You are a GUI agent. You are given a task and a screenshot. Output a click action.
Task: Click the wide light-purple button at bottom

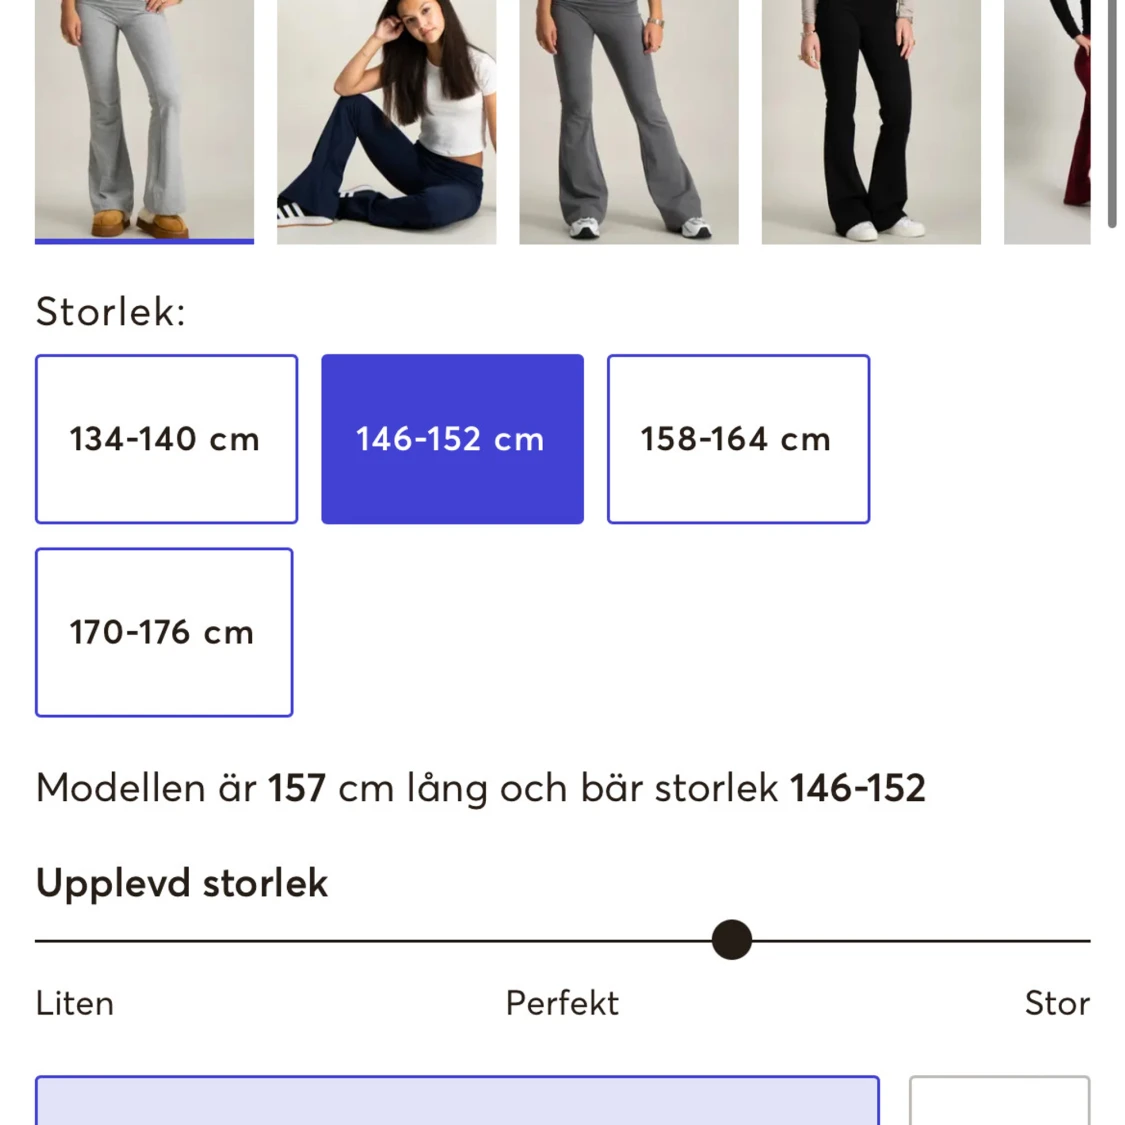457,1101
